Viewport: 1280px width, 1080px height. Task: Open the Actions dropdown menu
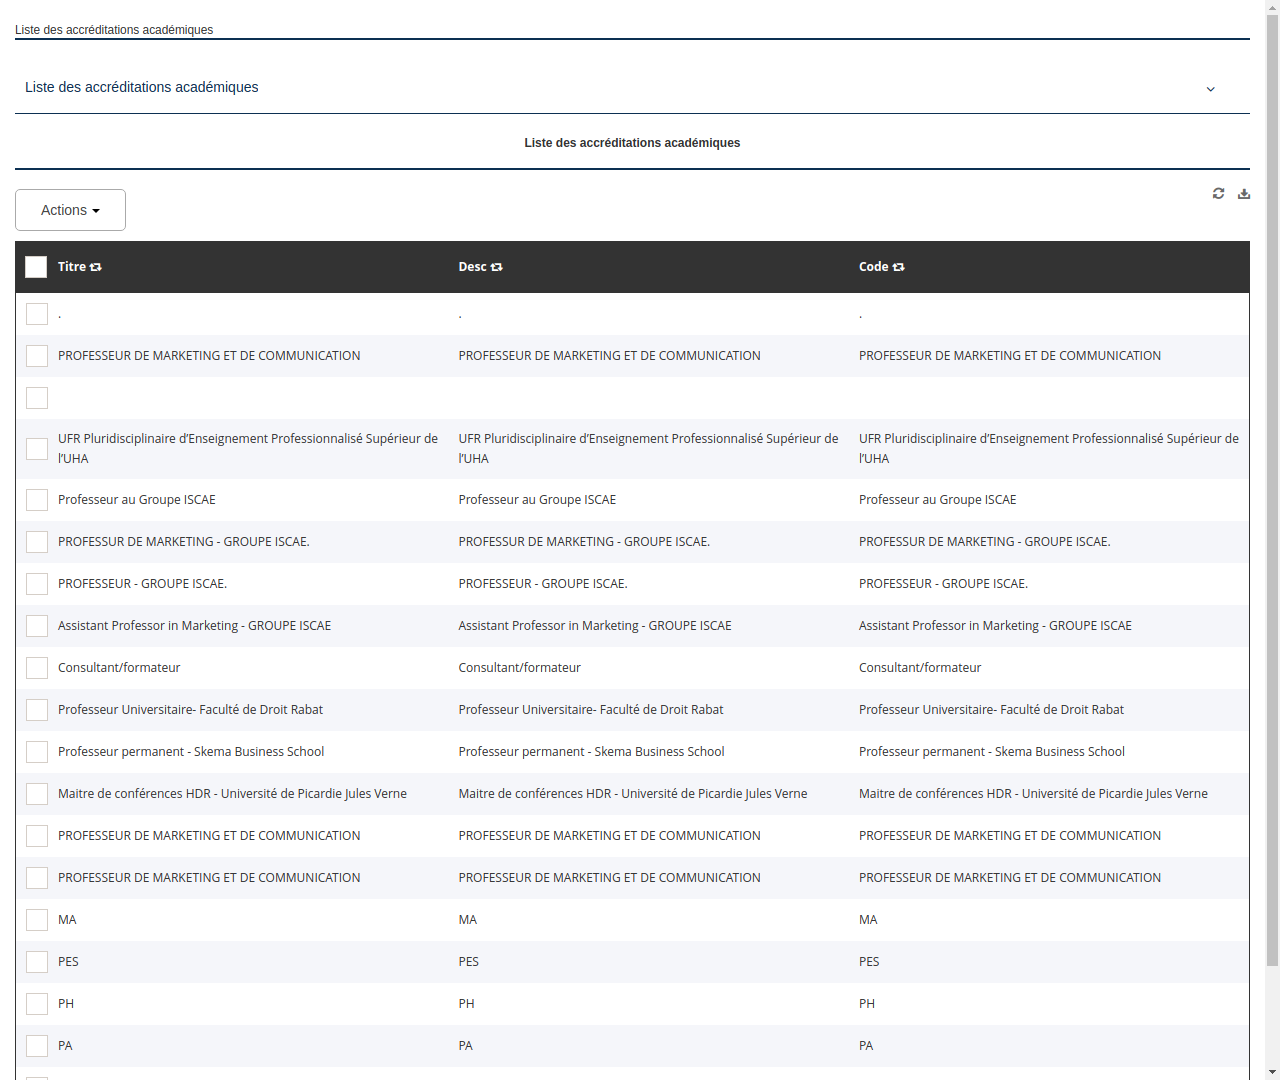tap(70, 210)
